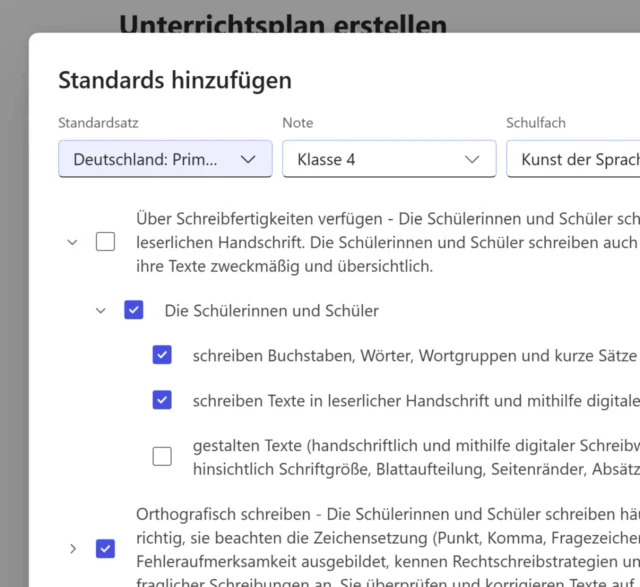Screen dimensions: 640x587
Task: Uncheck 'schreiben Texte in leserlicher Handschrift' checkbox
Action: coord(162,400)
